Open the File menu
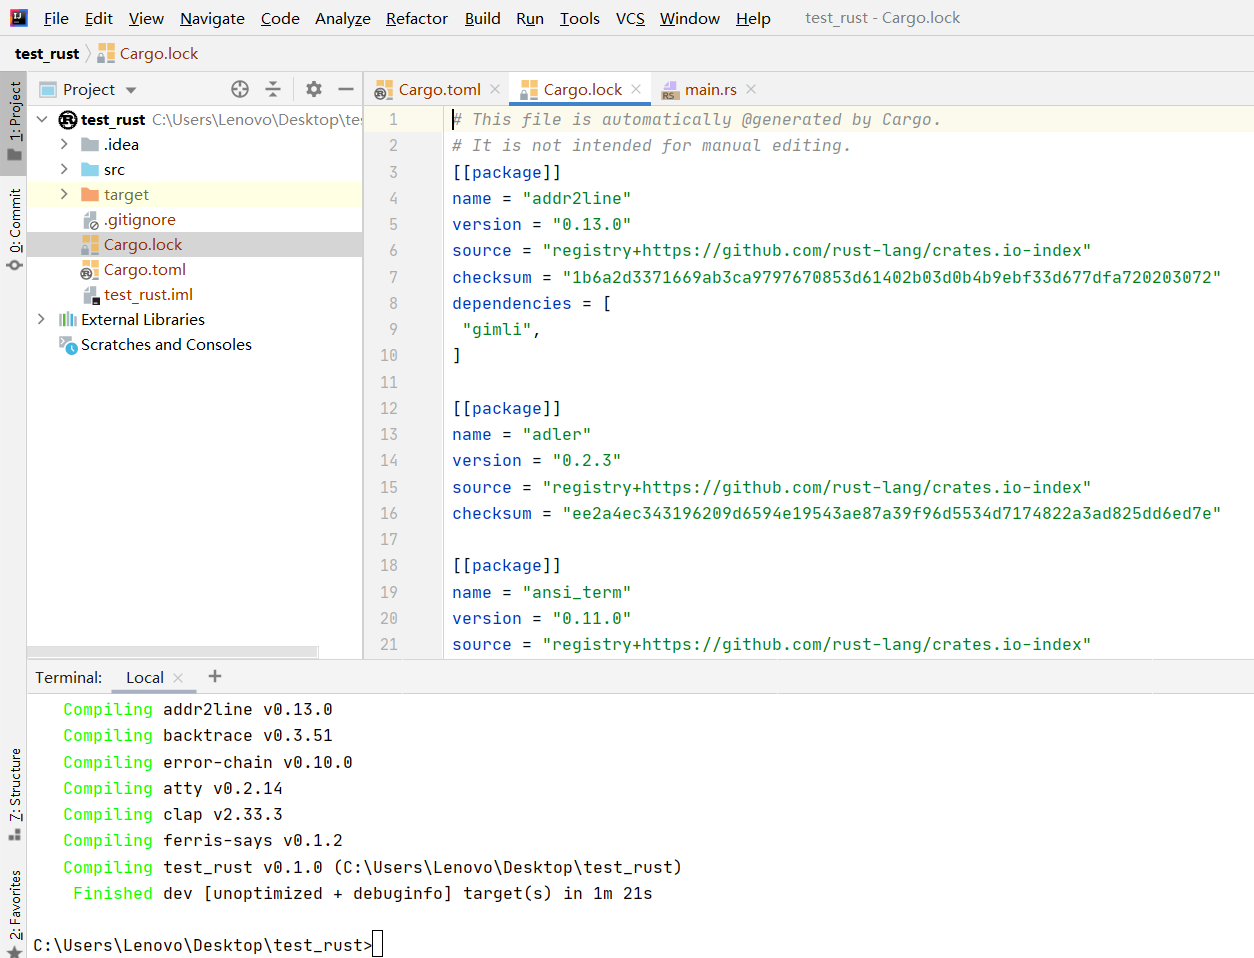1254x958 pixels. click(x=56, y=18)
